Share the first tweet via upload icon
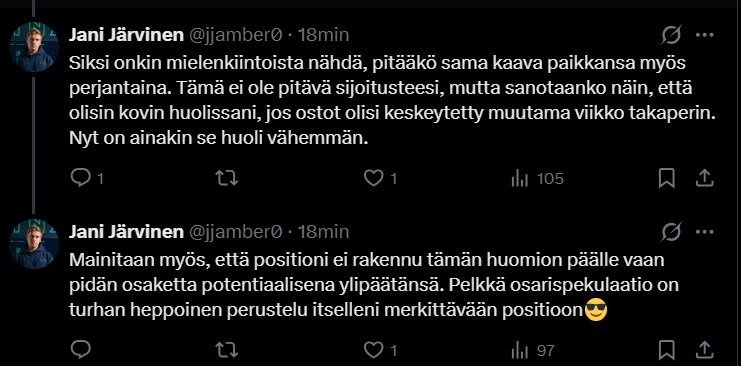The height and width of the screenshot is (366, 741). [704, 178]
